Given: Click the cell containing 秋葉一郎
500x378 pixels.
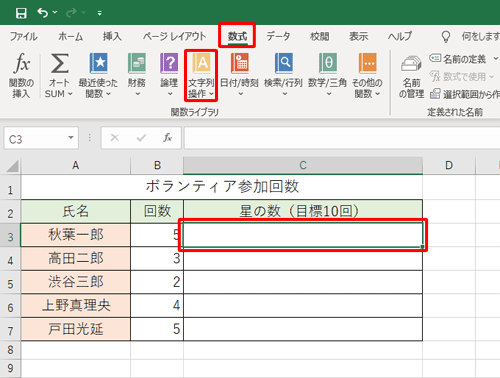Looking at the screenshot, I should [x=76, y=235].
